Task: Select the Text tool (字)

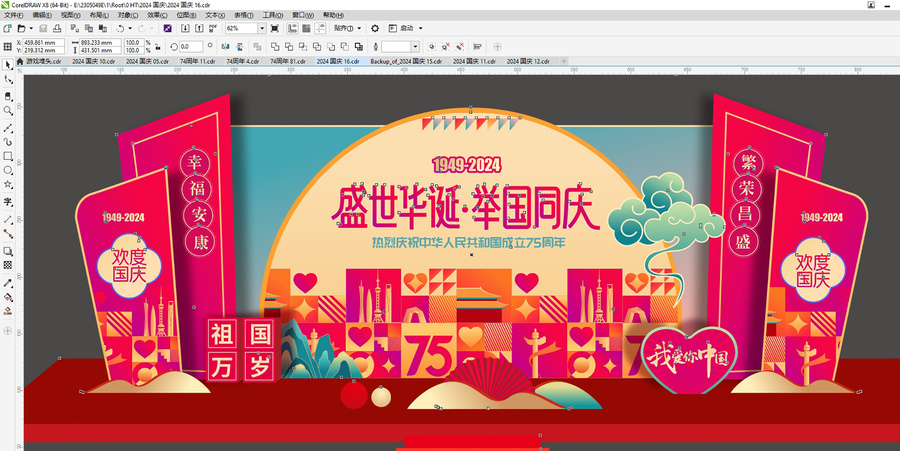Action: point(8,202)
